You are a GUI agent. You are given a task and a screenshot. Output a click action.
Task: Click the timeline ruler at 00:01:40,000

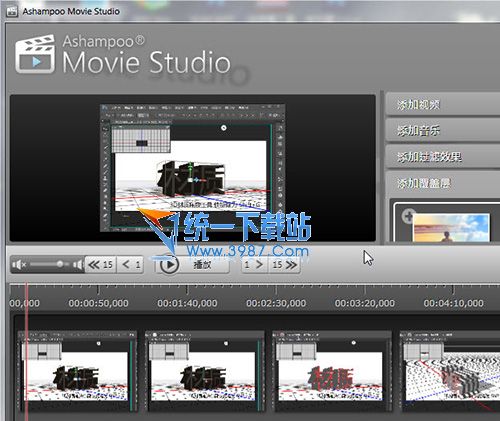click(187, 303)
